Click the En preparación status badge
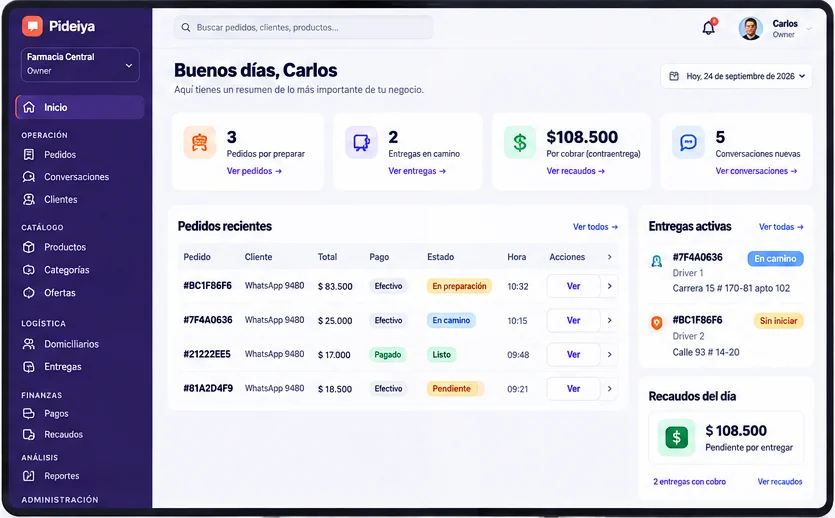Image resolution: width=835 pixels, height=518 pixels. click(x=459, y=286)
